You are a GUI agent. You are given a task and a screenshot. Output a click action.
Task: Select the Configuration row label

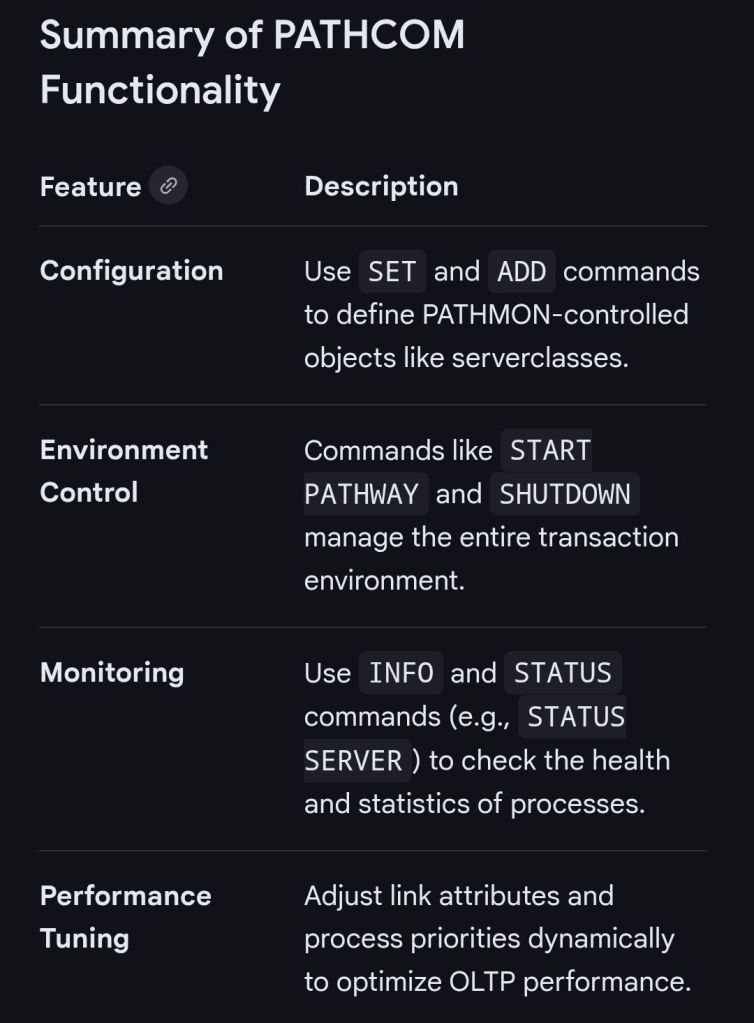click(x=131, y=271)
